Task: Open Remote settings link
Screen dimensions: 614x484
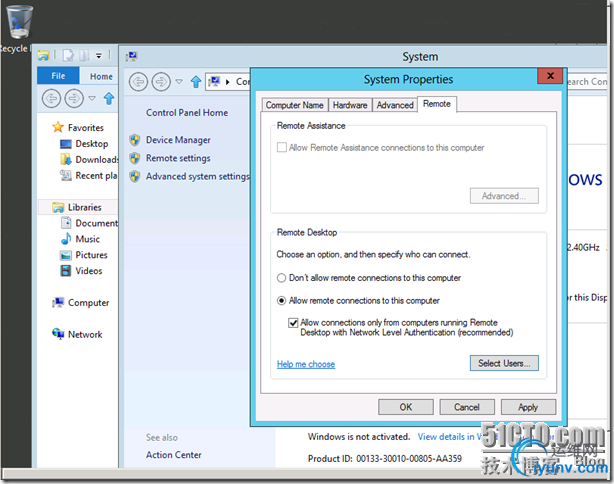Action: [x=178, y=158]
